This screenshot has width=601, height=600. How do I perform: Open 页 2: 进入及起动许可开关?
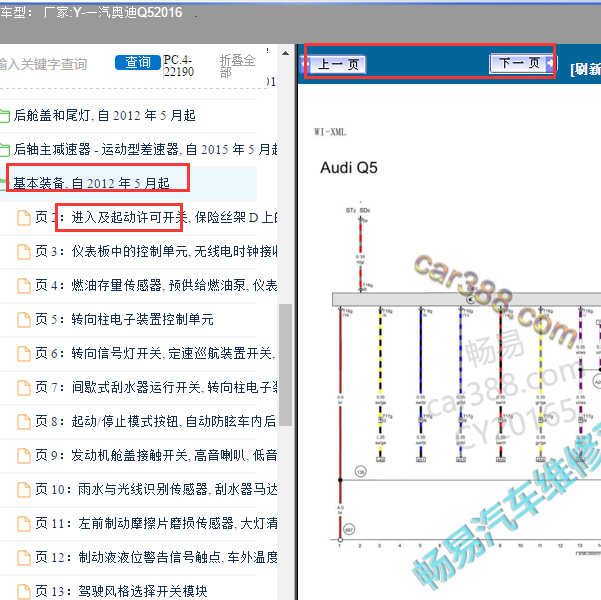156,217
